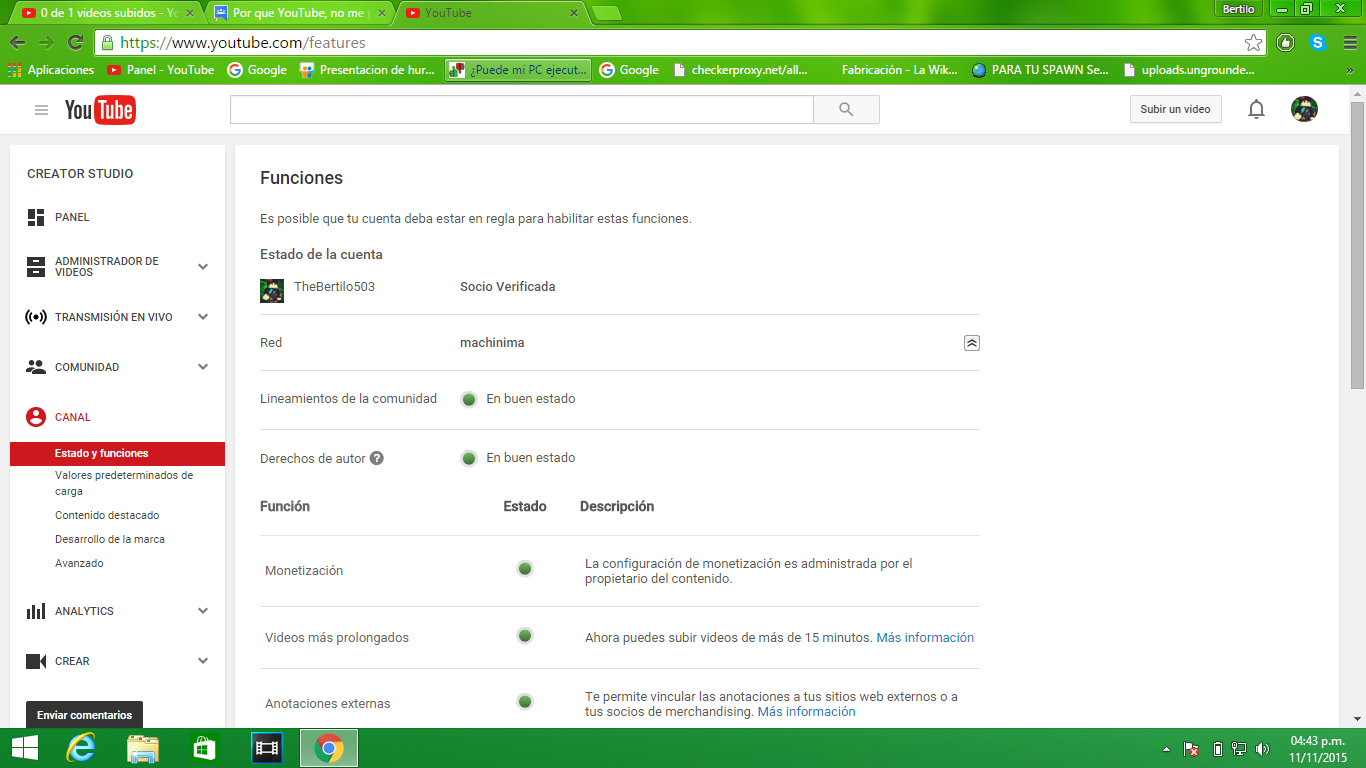Click the Transmisión en Vivo broadcast icon
Image resolution: width=1366 pixels, height=768 pixels.
[36, 317]
